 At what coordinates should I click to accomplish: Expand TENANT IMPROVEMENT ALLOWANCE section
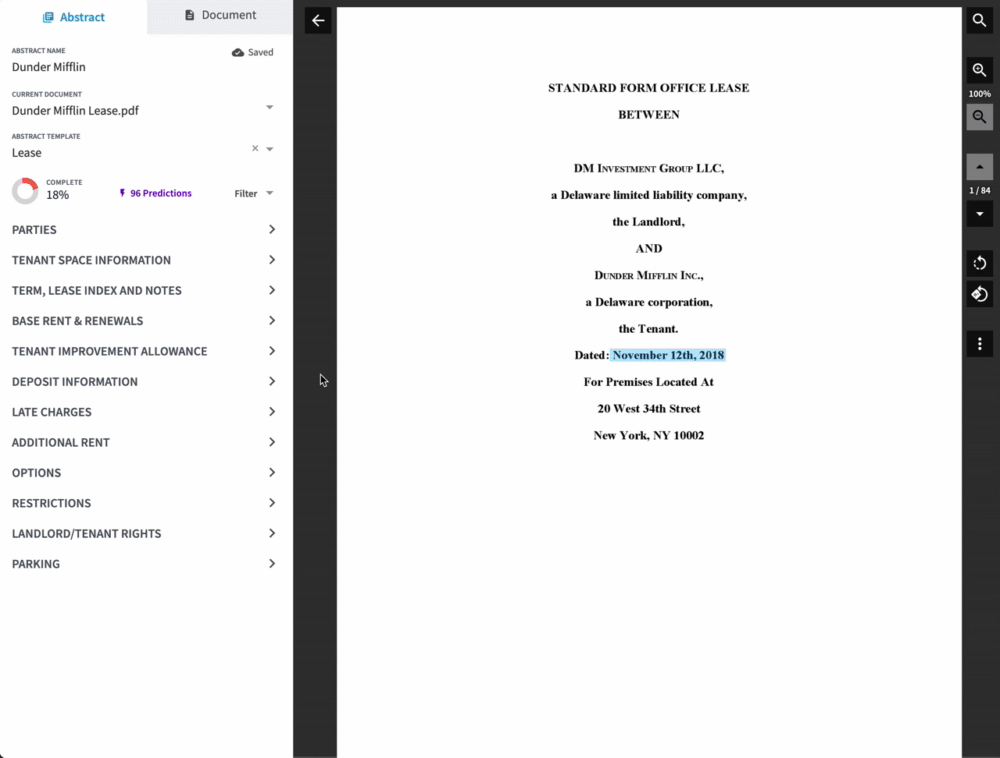pyautogui.click(x=143, y=351)
